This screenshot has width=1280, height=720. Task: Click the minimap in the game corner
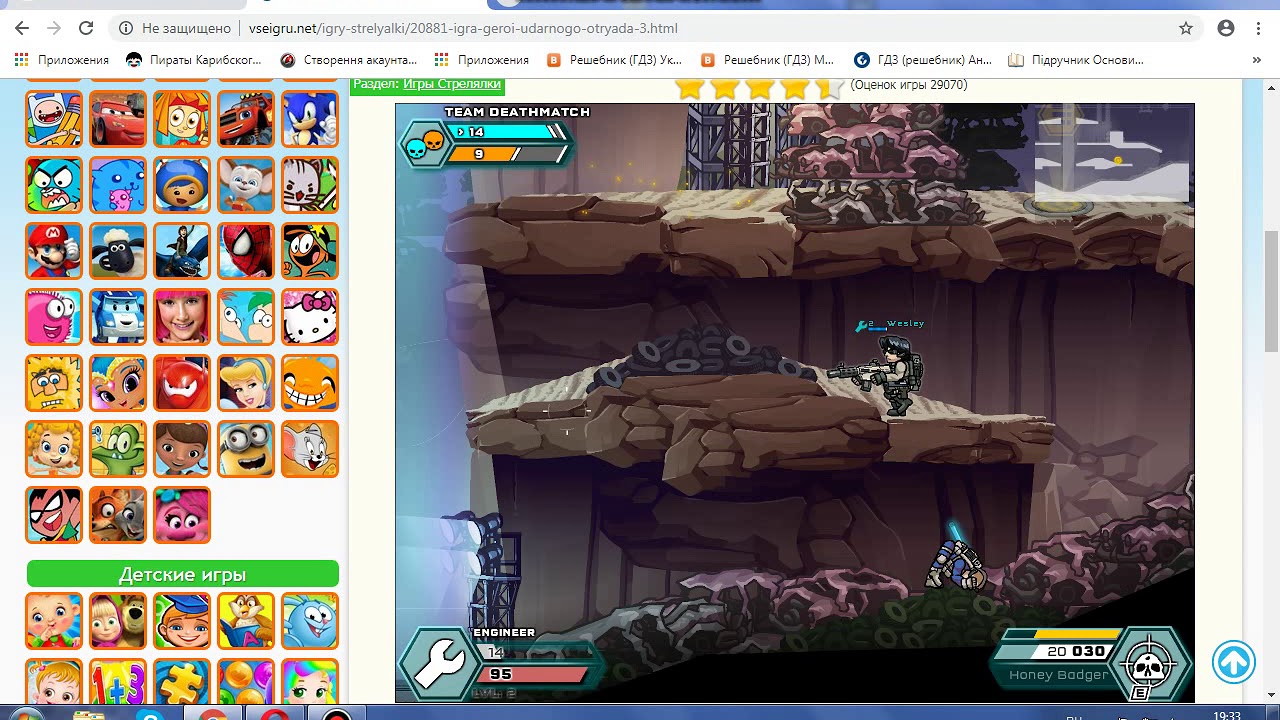(1111, 152)
